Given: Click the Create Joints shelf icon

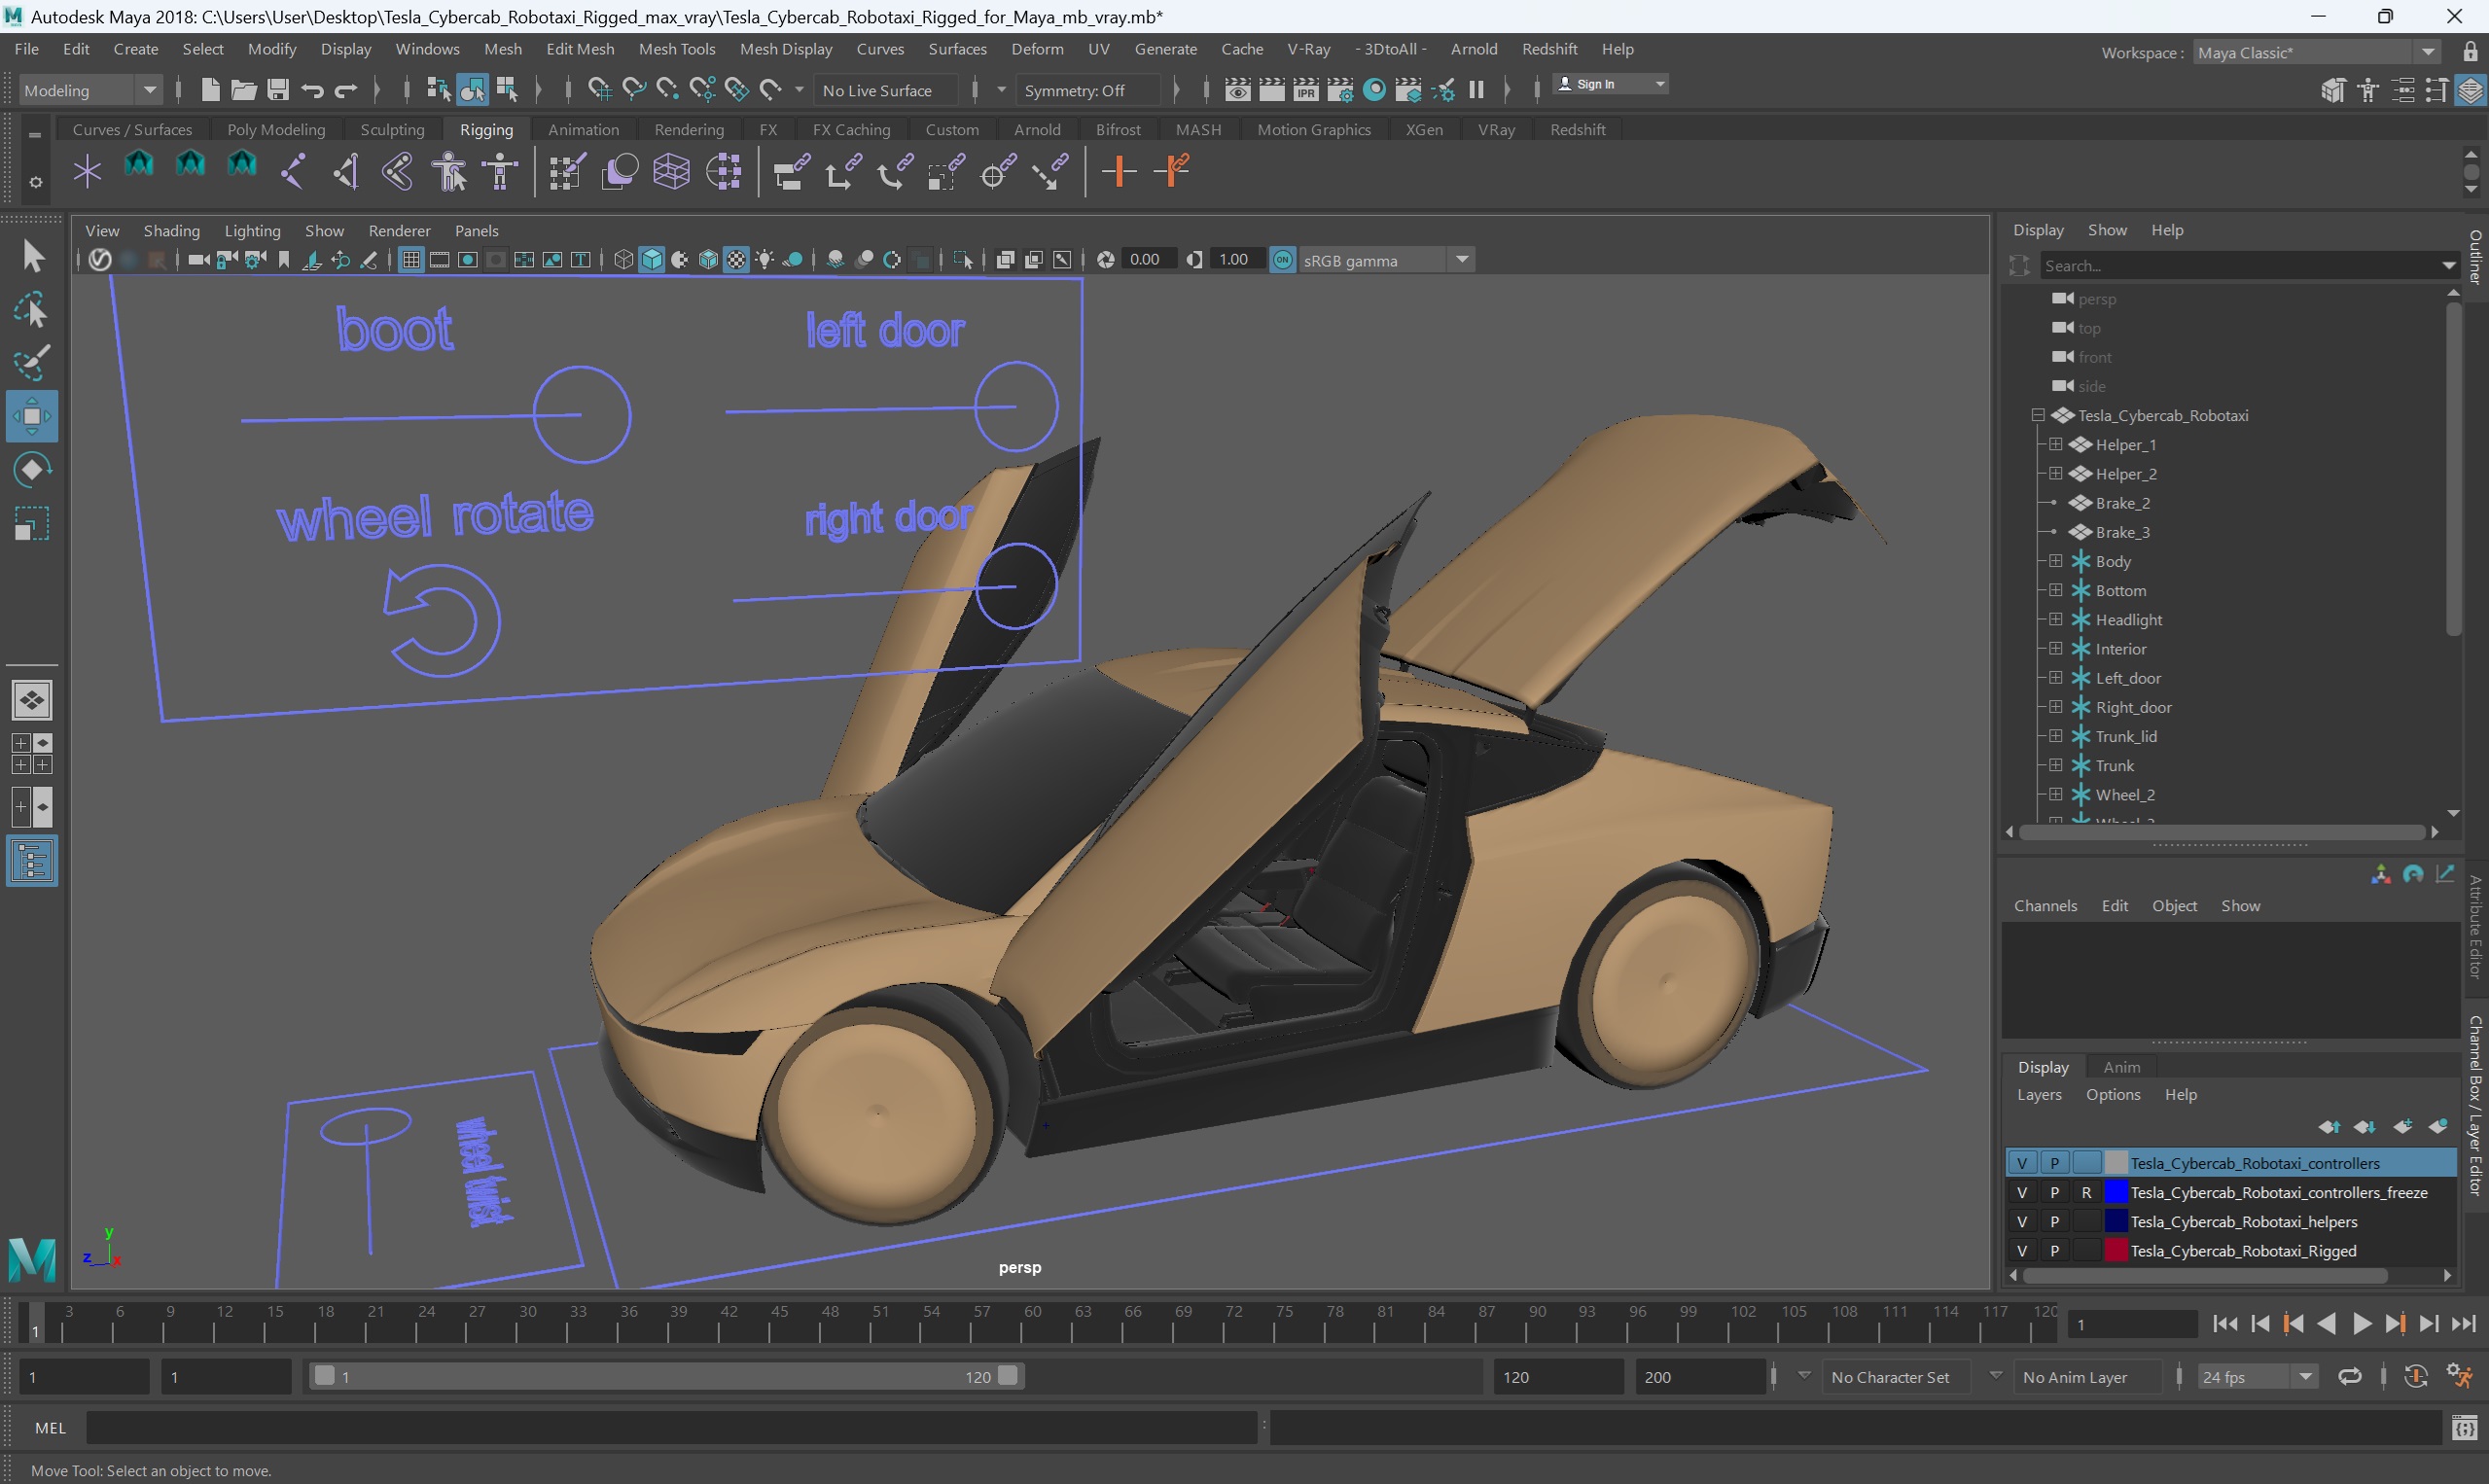Looking at the screenshot, I should (x=293, y=171).
